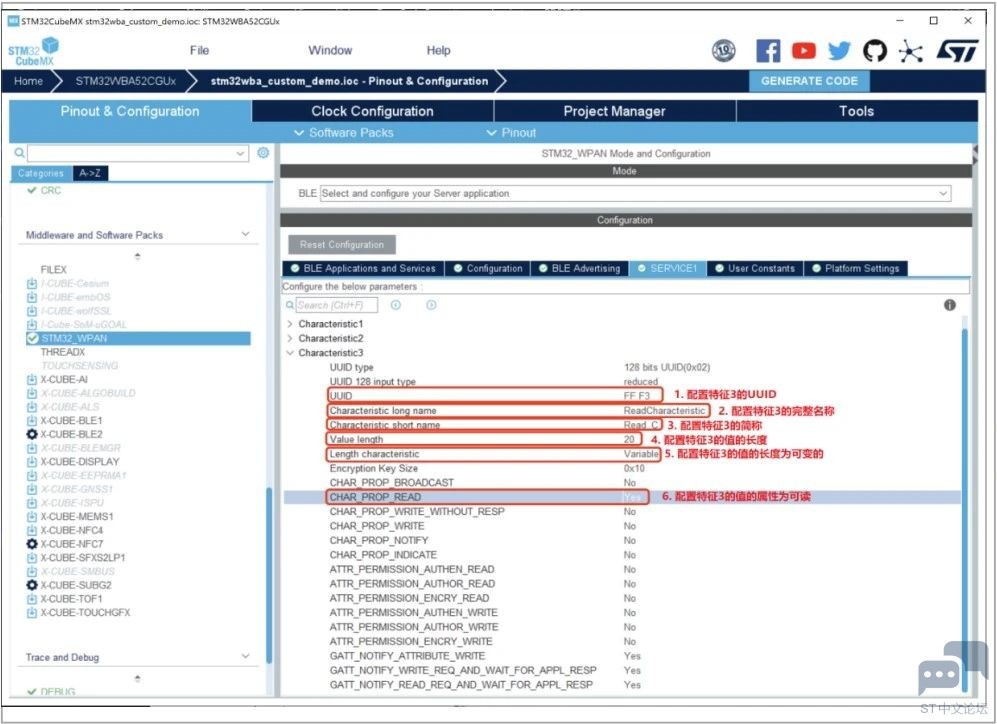Open the ST YouTube channel icon
Image resolution: width=997 pixels, height=724 pixels.
804,51
